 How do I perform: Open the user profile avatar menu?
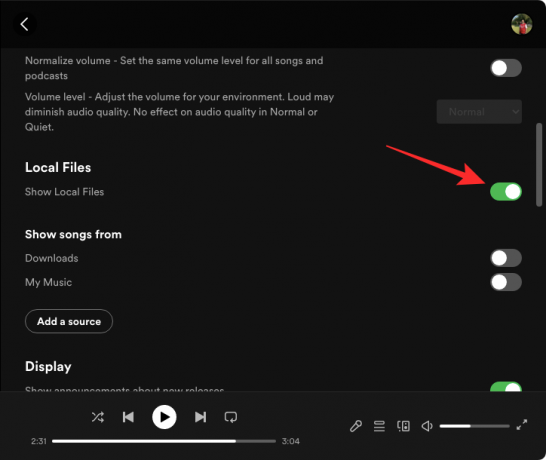(521, 24)
